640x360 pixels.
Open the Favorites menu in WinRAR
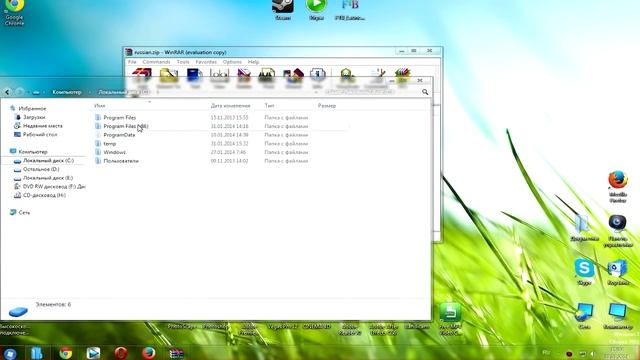coord(206,62)
